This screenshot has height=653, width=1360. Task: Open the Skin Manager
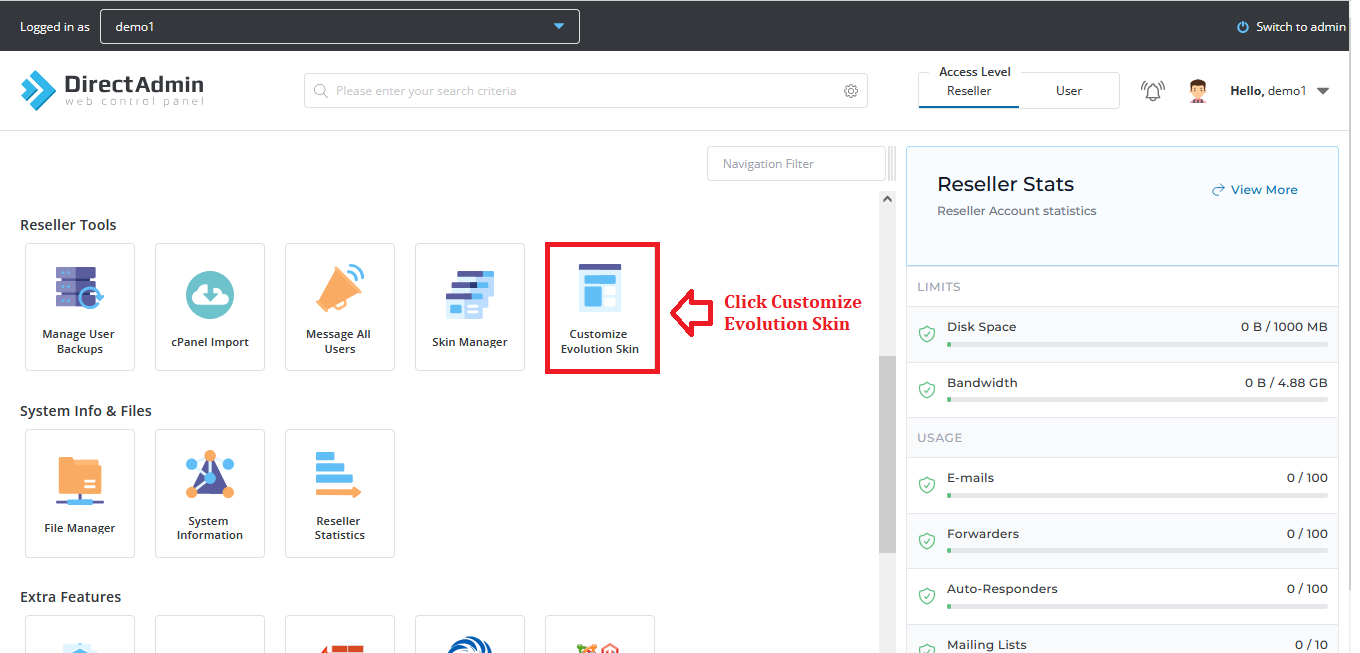coord(470,307)
